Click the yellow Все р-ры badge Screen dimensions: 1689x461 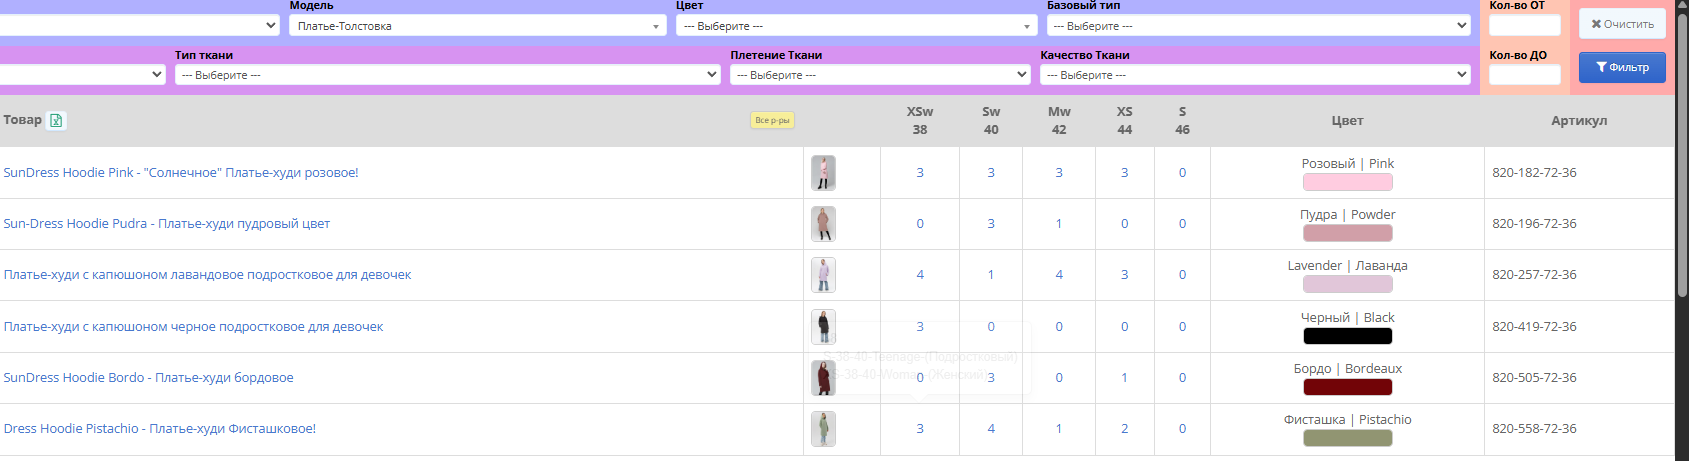coord(772,121)
